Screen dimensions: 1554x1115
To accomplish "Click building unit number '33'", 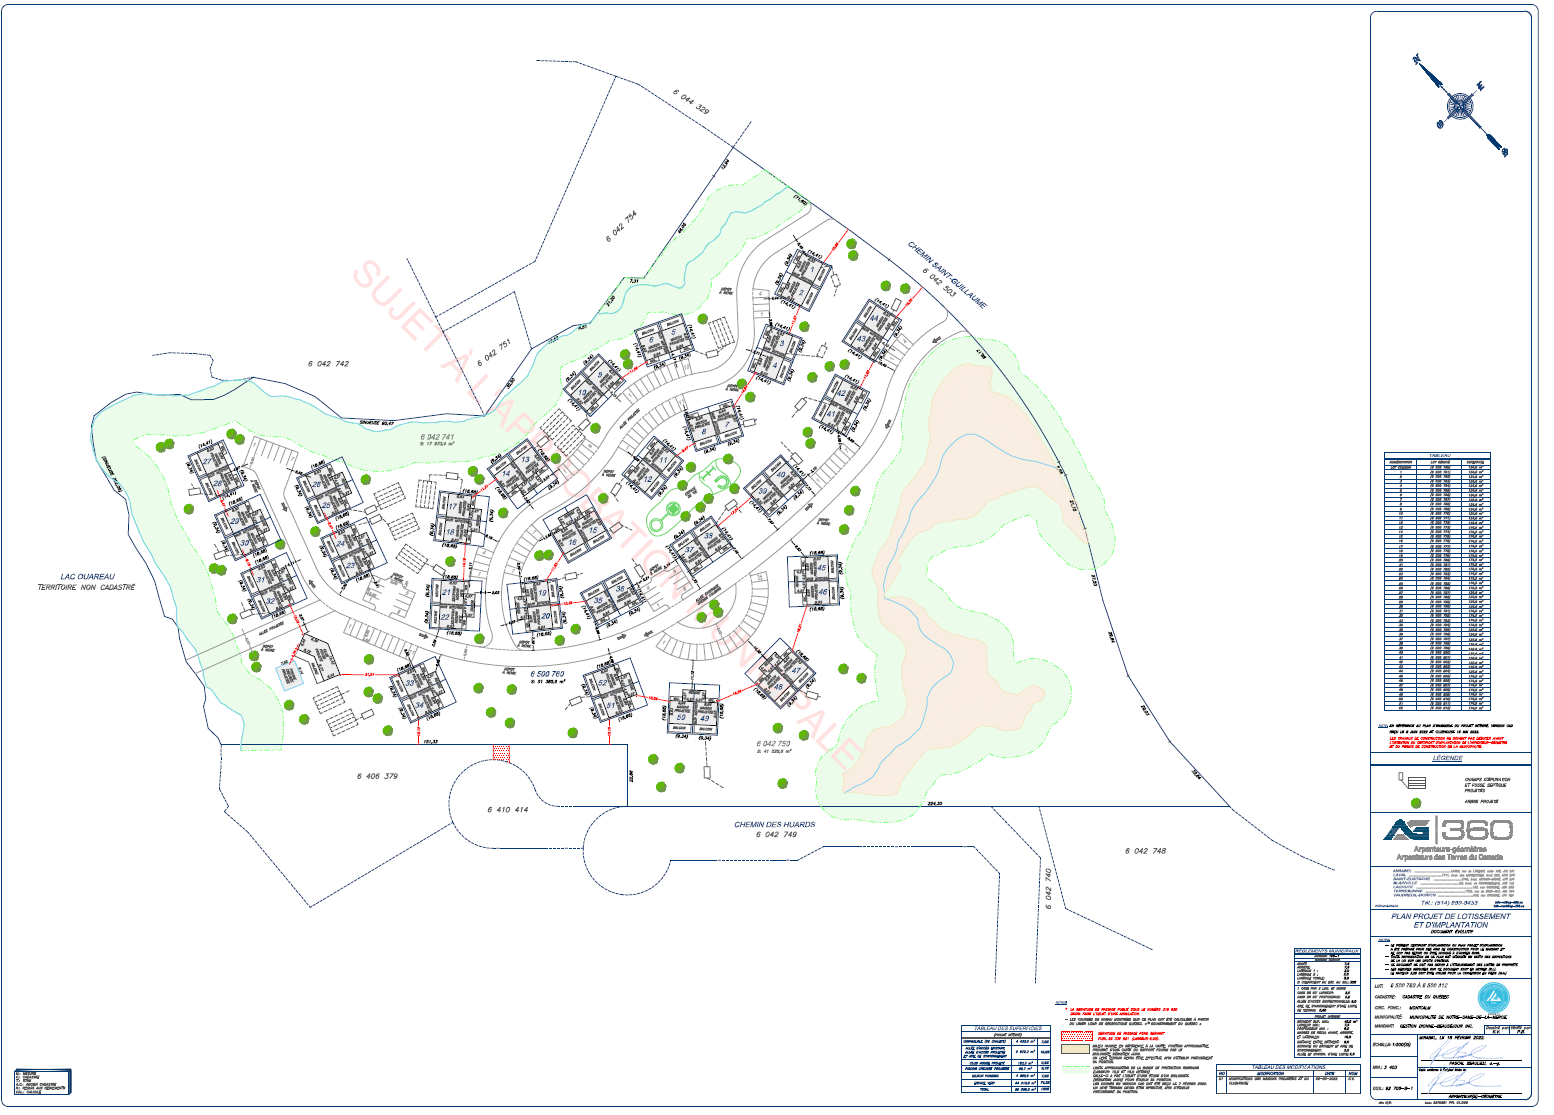I will 409,682.
